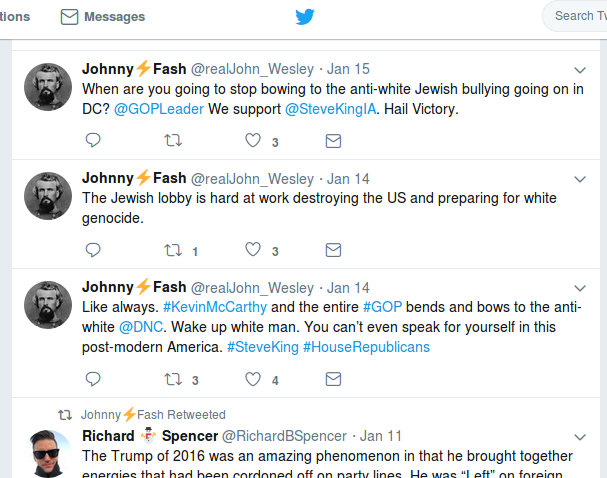Expand options menu on Jewish lobby tweet
Image resolution: width=607 pixels, height=478 pixels.
[x=580, y=179]
